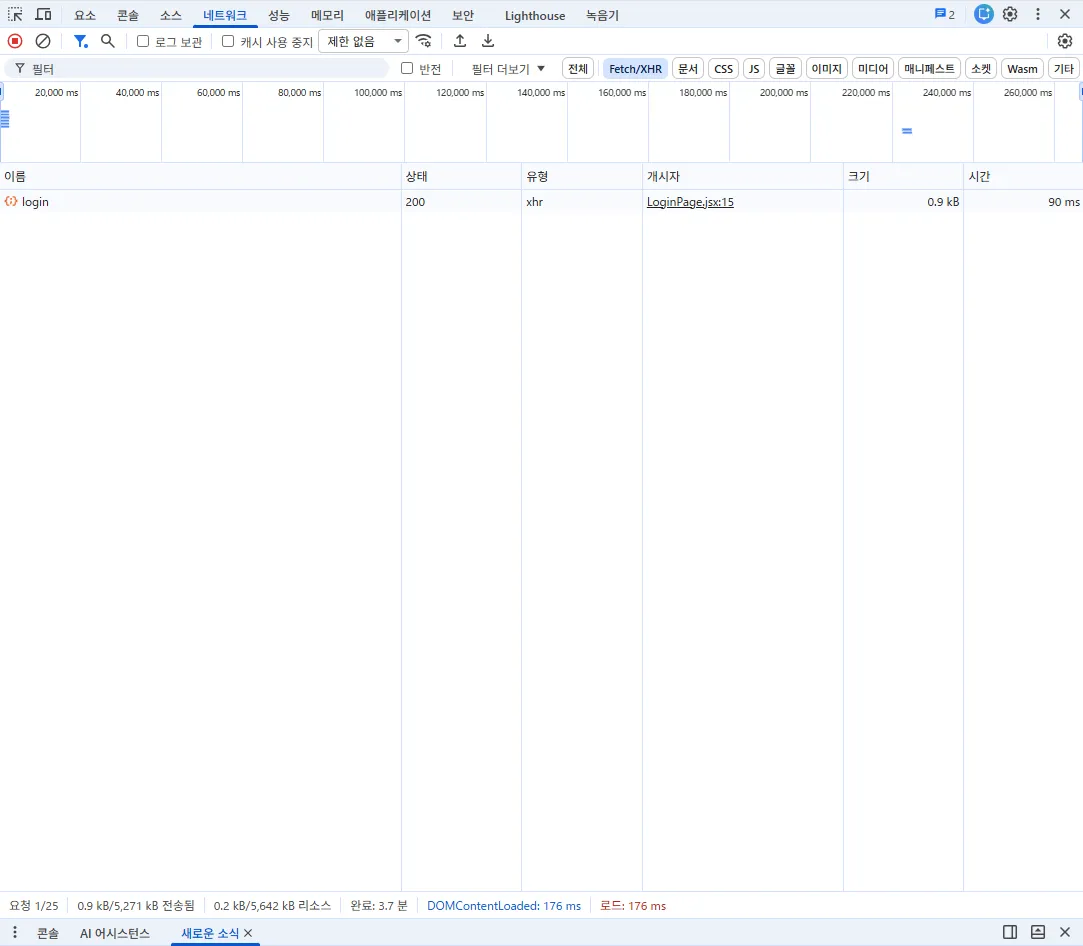
Task: Open DevTools settings gear icon
Action: pos(1010,15)
